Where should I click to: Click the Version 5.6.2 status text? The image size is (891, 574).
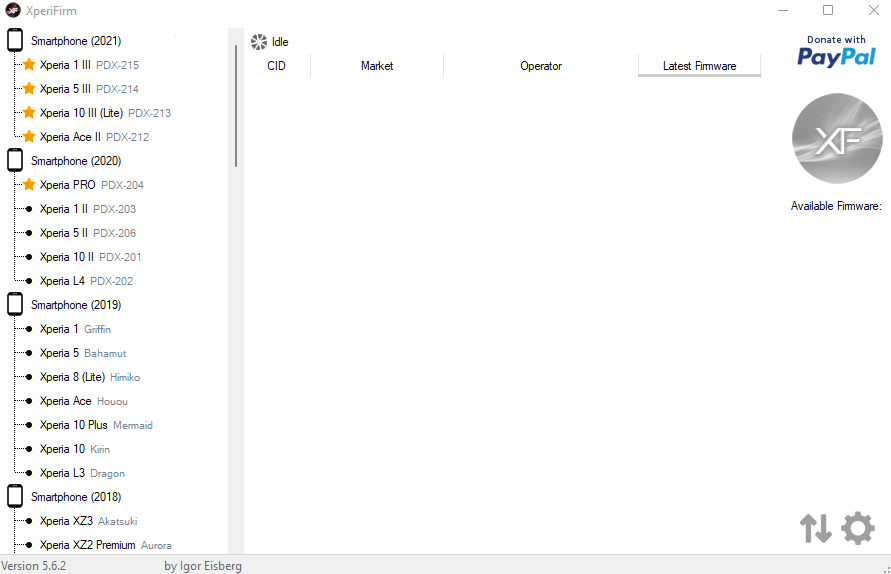tap(34, 566)
